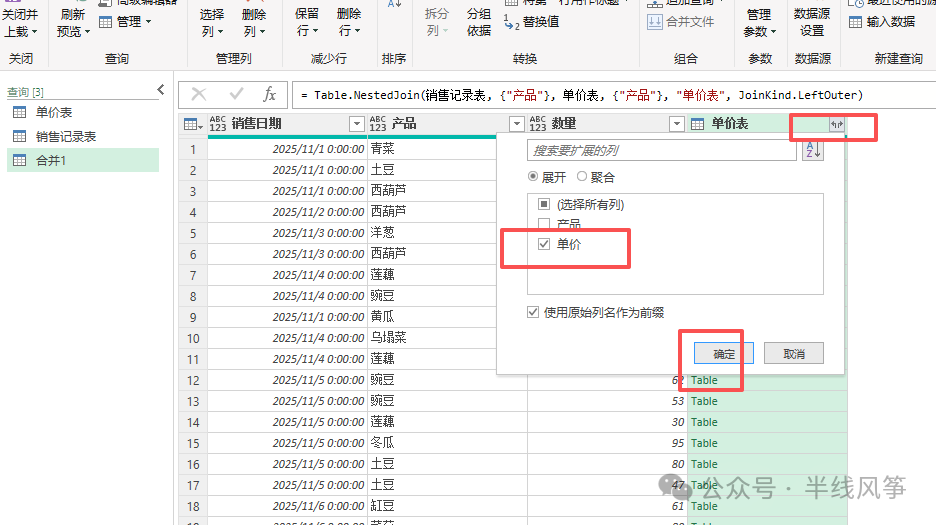Click the date cell in row 18

[287, 506]
